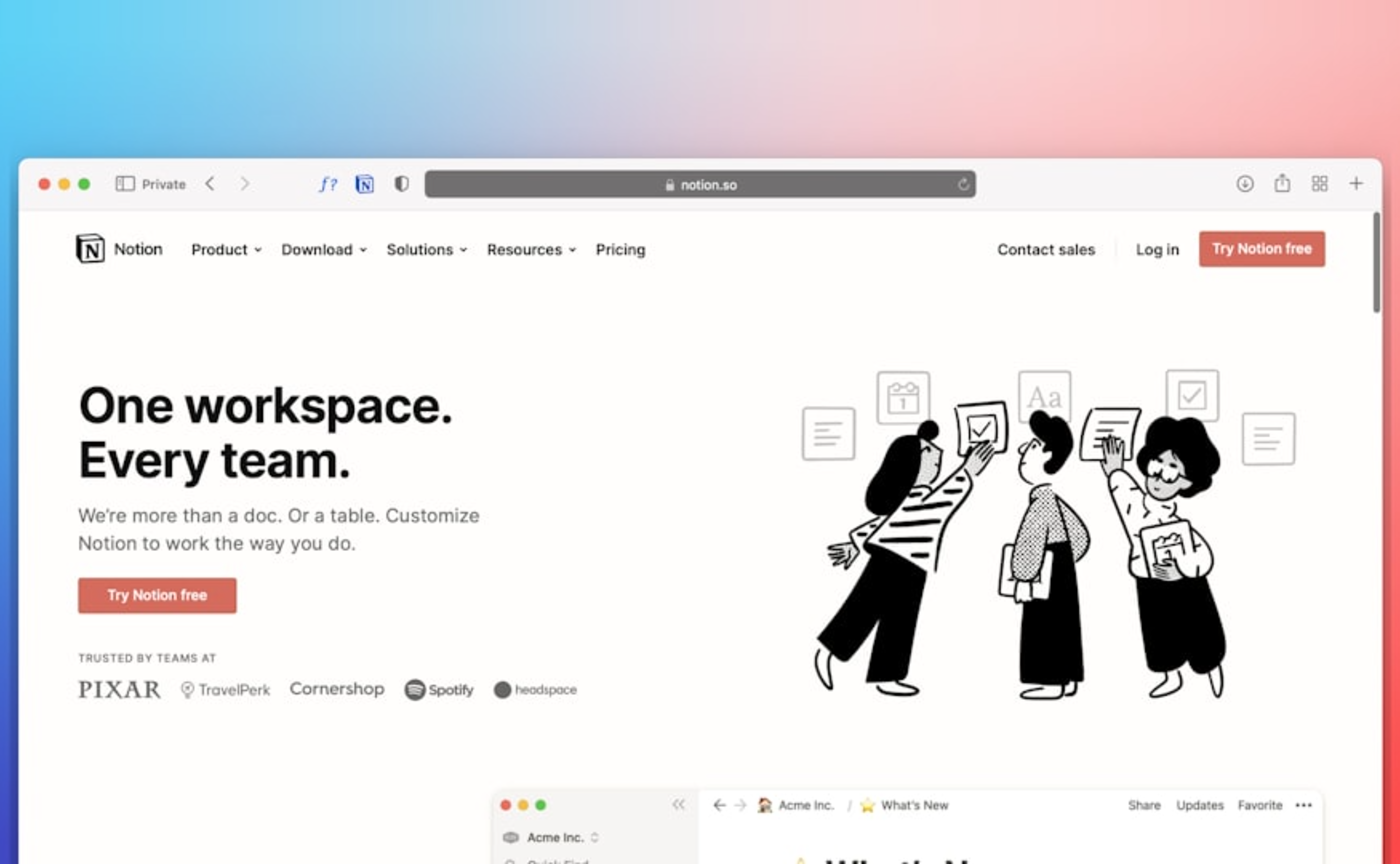The height and width of the screenshot is (864, 1400).
Task: Click the f? extension icon in toolbar
Action: 328,184
